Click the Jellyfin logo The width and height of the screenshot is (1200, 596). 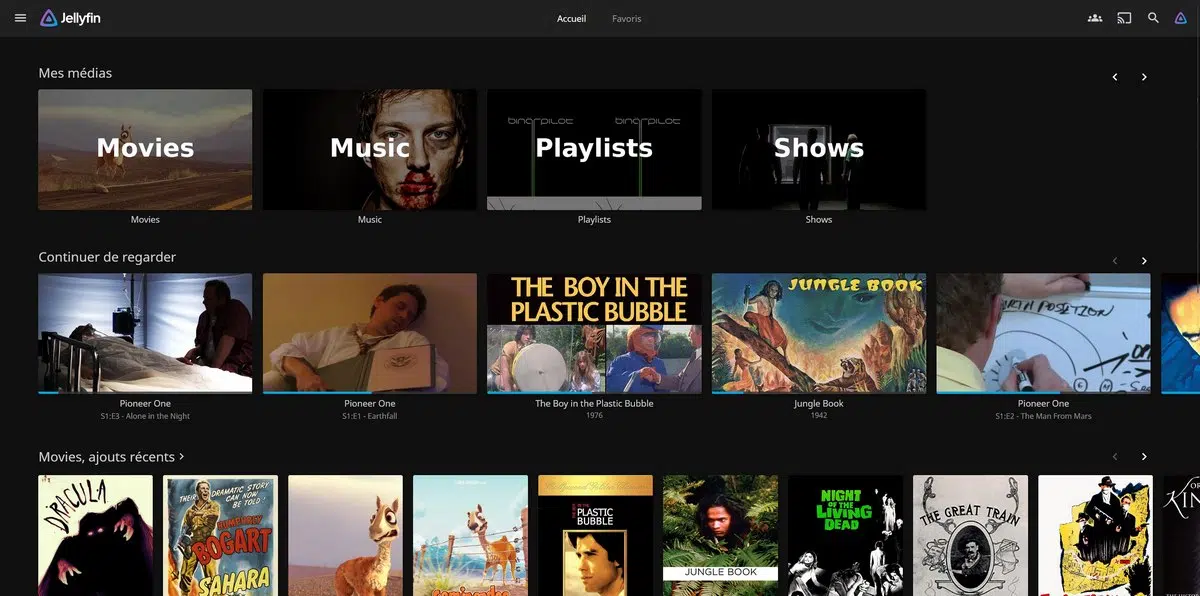pyautogui.click(x=71, y=18)
